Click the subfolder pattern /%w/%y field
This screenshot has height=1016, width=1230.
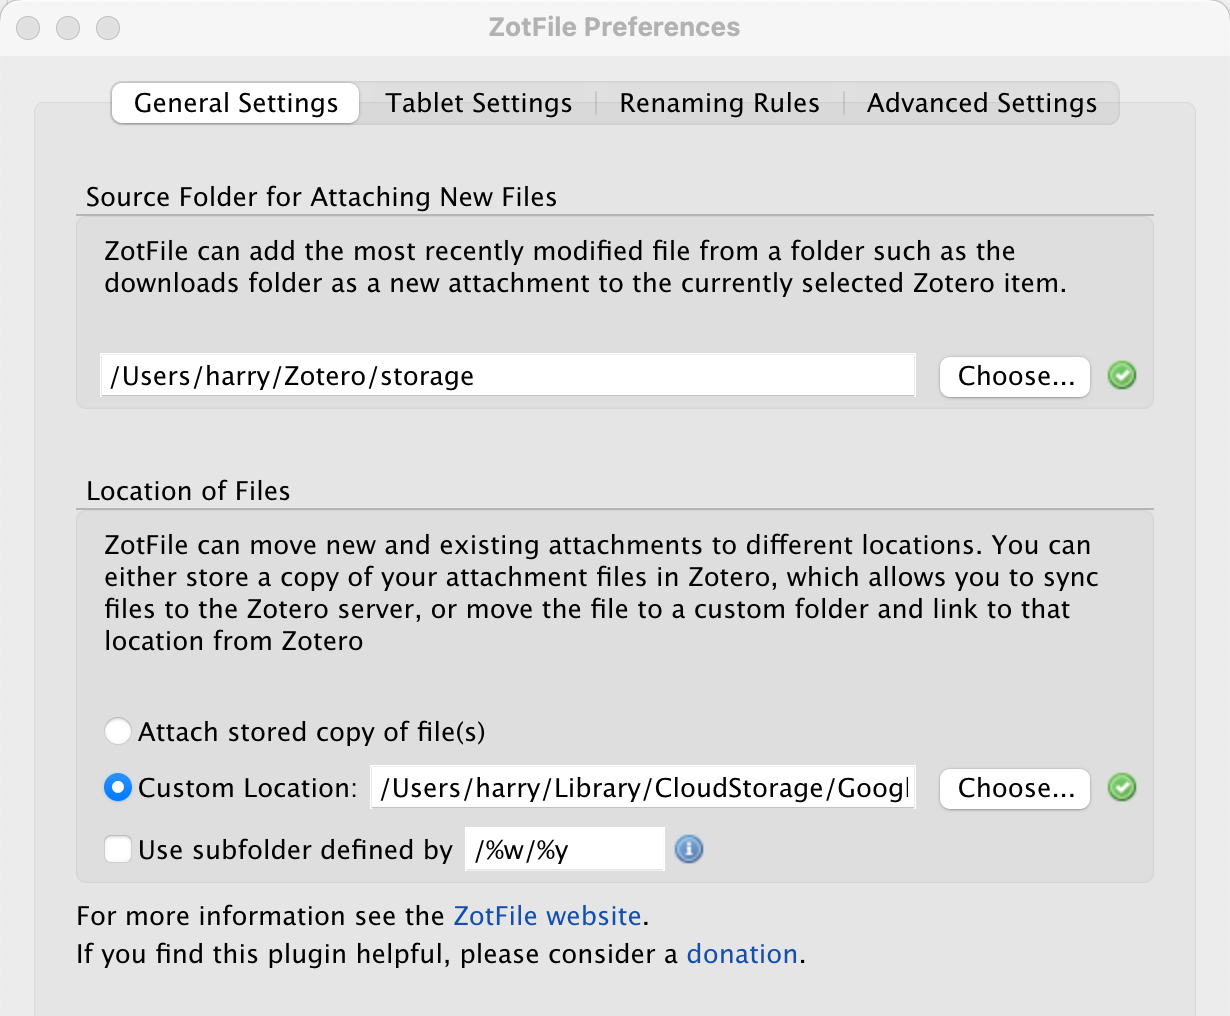coord(564,849)
